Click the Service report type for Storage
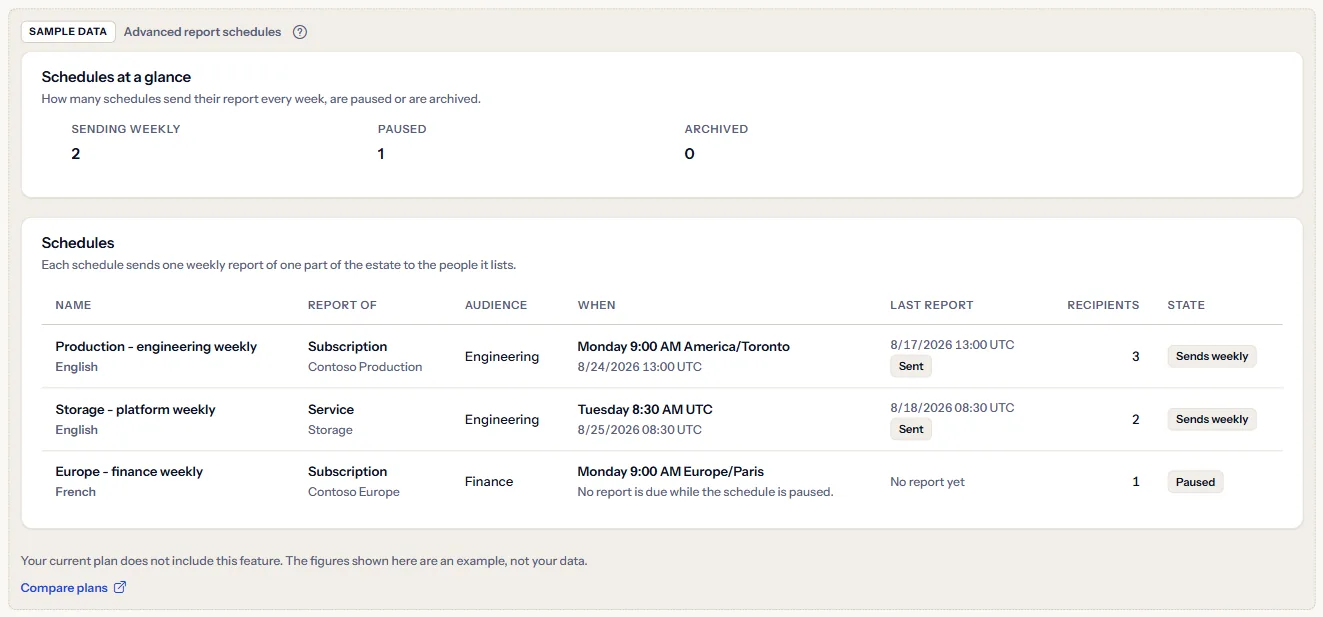Screen dimensions: 1323x617 tap(331, 410)
